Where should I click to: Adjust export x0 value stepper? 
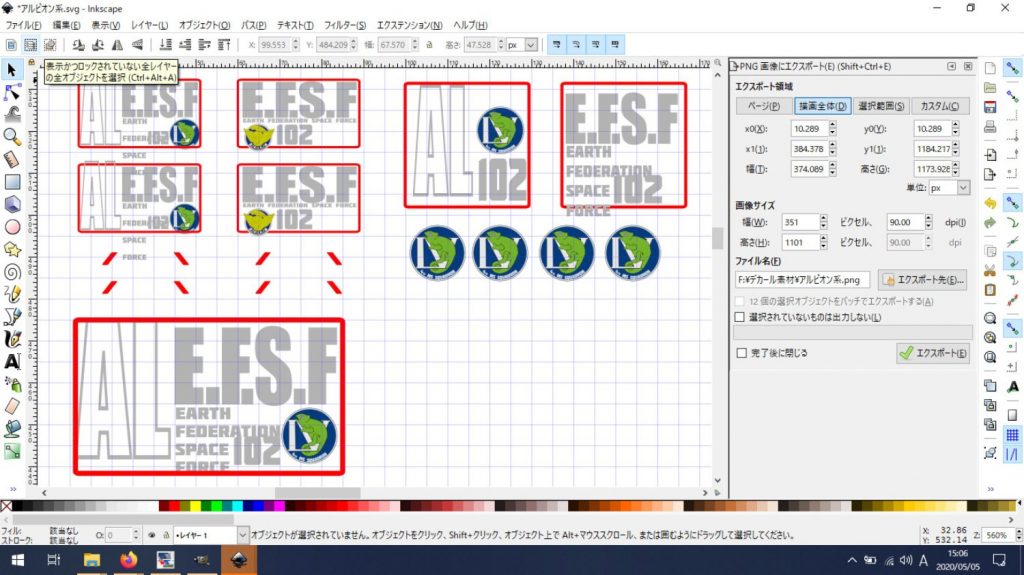coord(833,129)
